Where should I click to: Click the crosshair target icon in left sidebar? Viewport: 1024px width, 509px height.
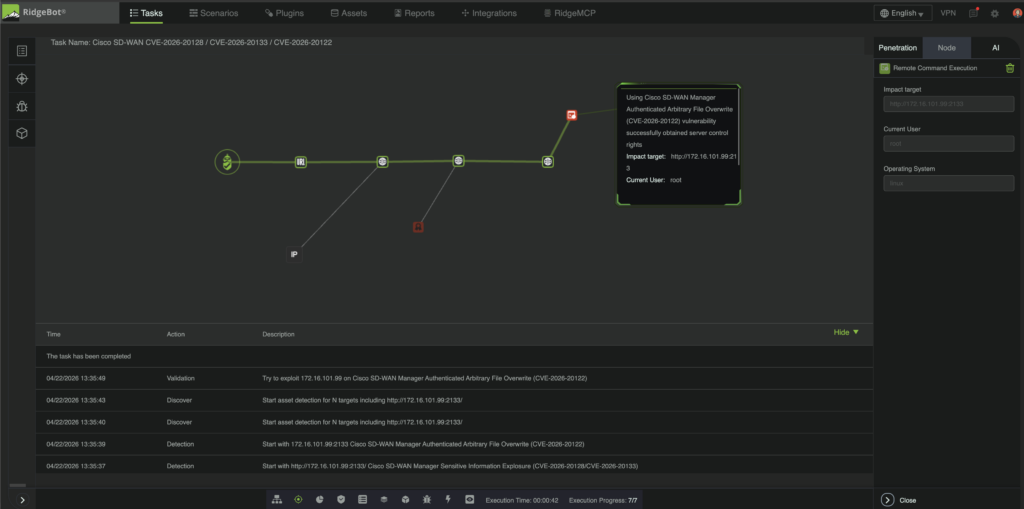[22, 78]
